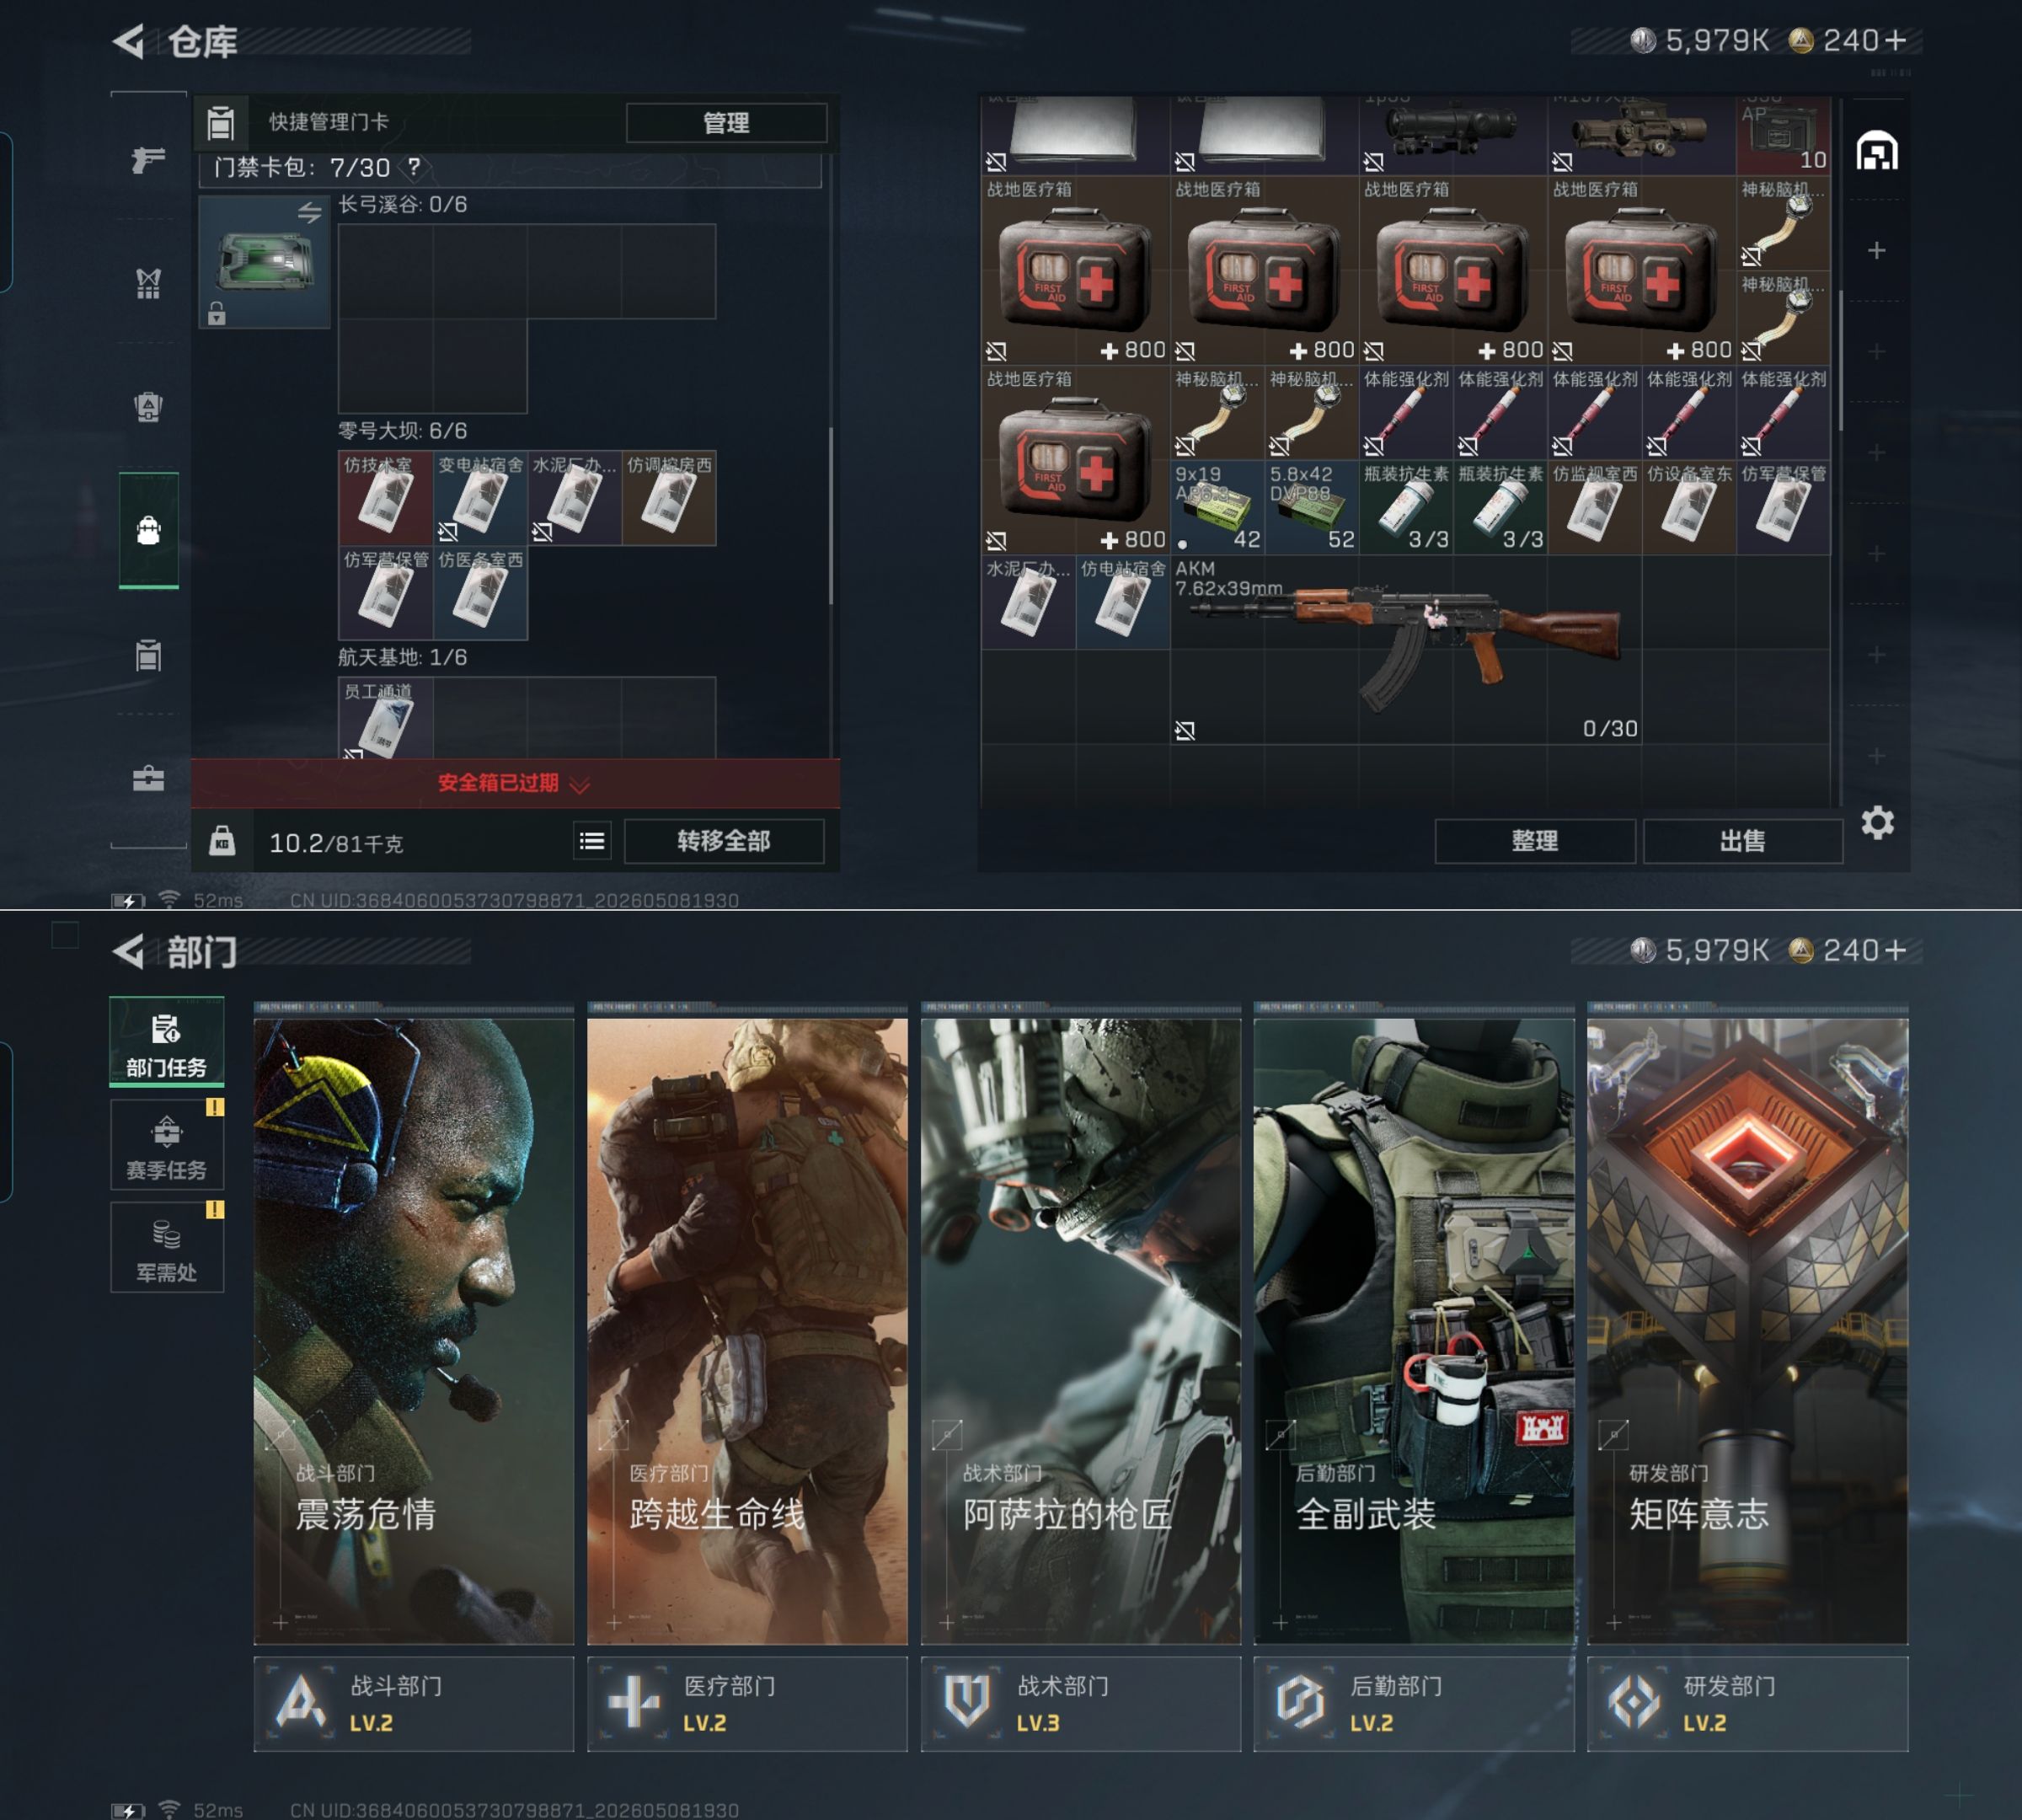Click the 整理 button
This screenshot has width=2022, height=1820.
pyautogui.click(x=1535, y=841)
